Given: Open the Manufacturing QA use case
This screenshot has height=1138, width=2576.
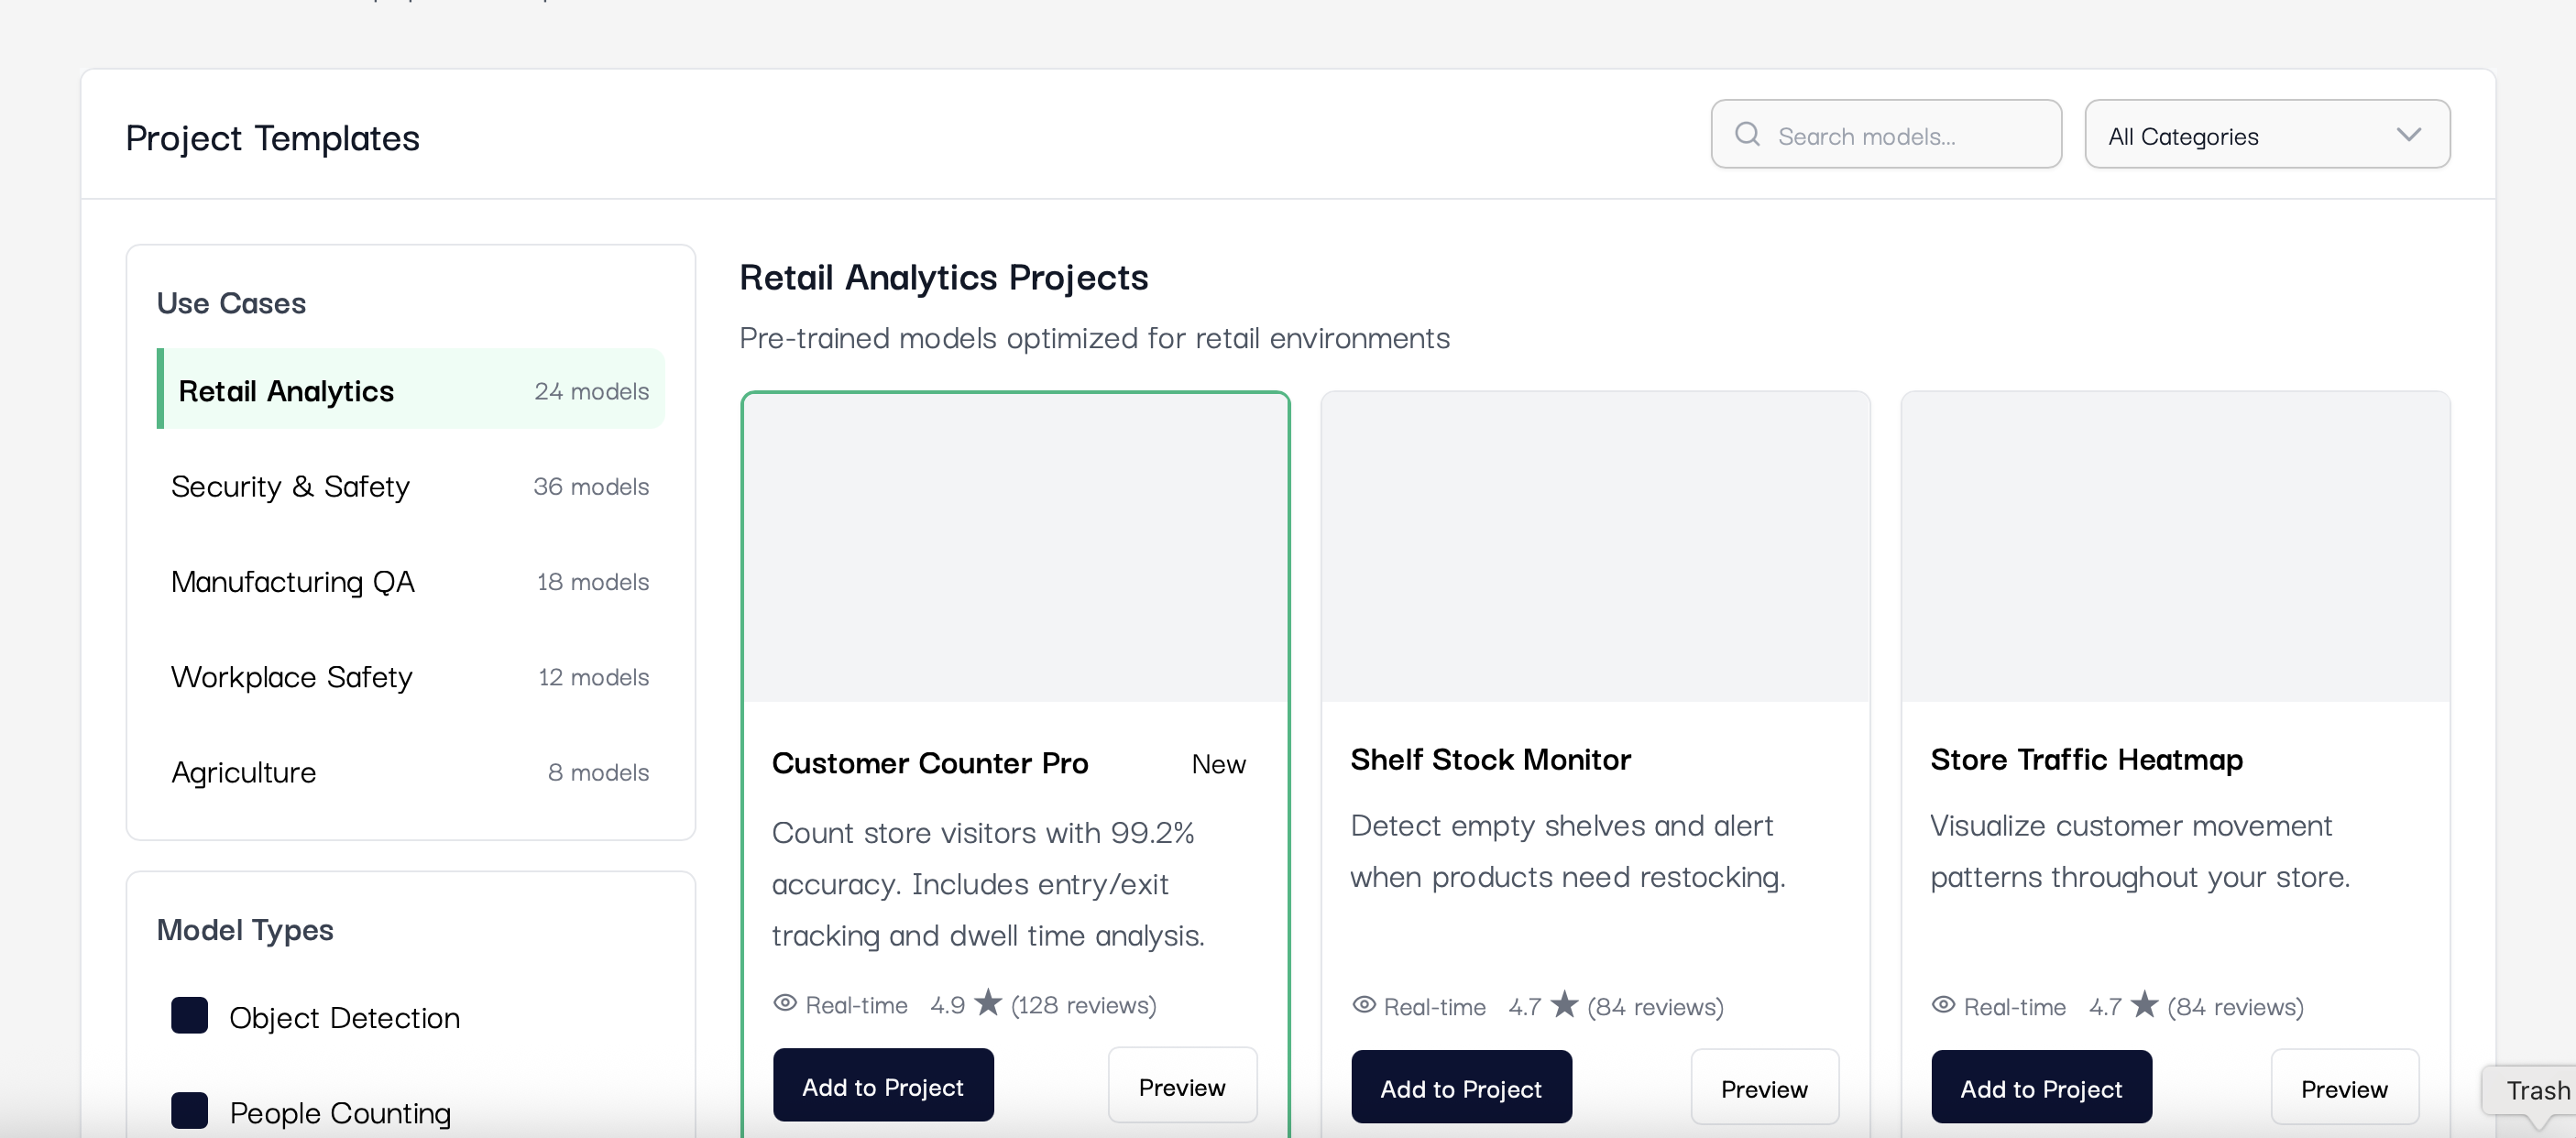Looking at the screenshot, I should pos(411,581).
